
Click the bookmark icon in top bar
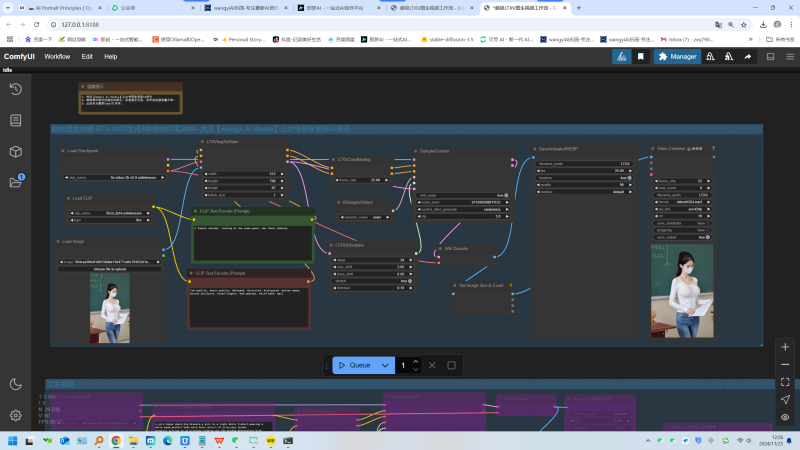pos(640,57)
